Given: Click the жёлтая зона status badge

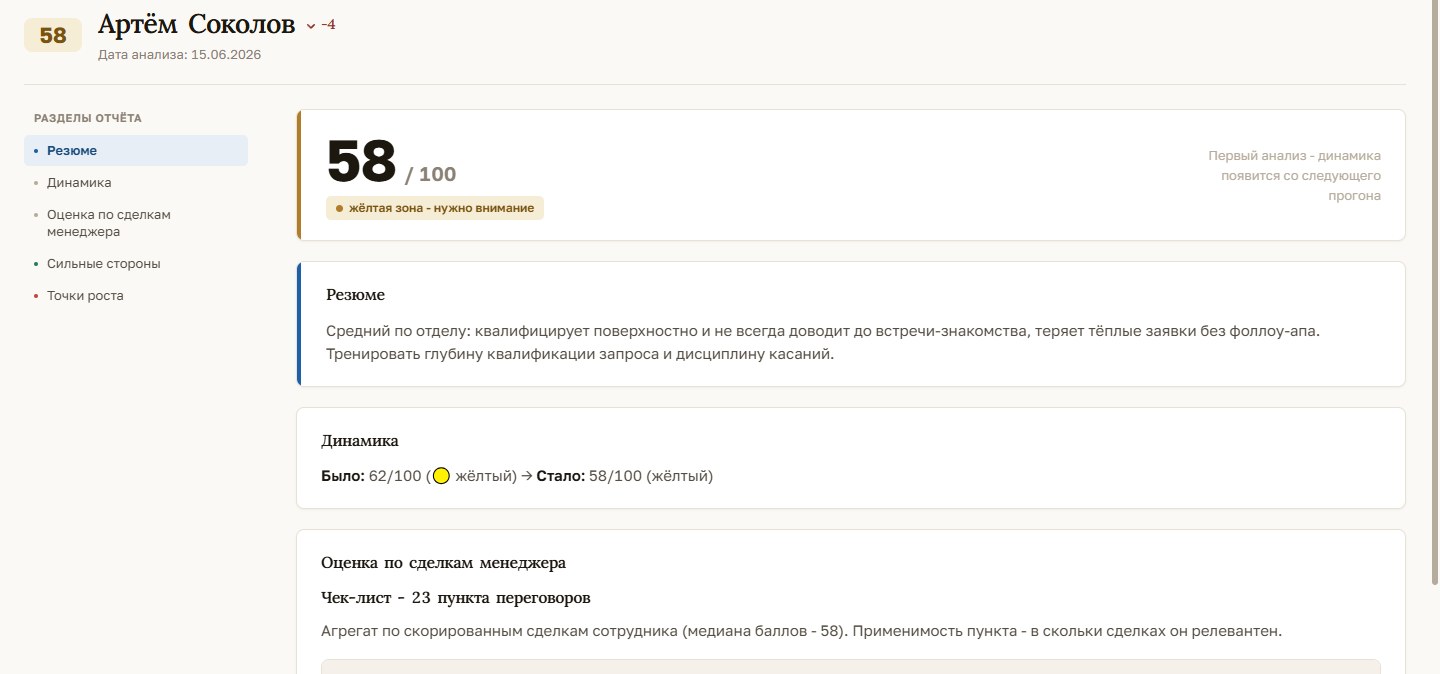Looking at the screenshot, I should (x=435, y=208).
